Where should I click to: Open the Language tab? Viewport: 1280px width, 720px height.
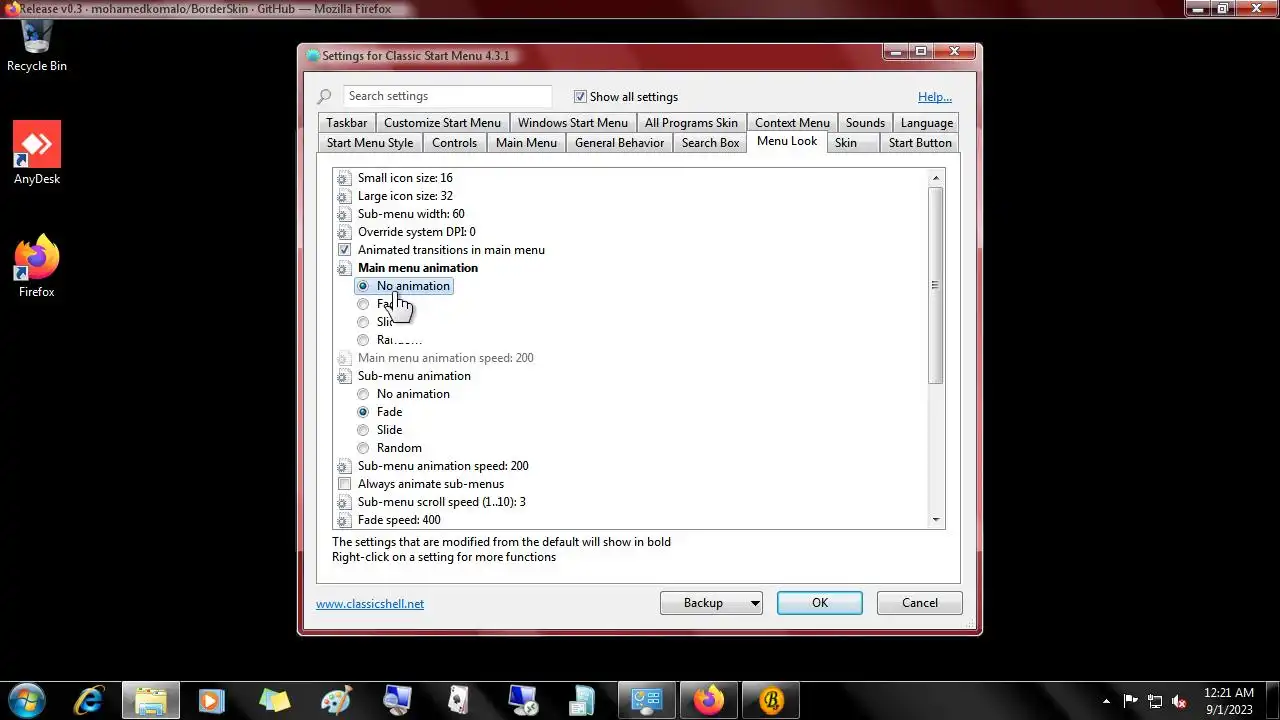pos(927,123)
